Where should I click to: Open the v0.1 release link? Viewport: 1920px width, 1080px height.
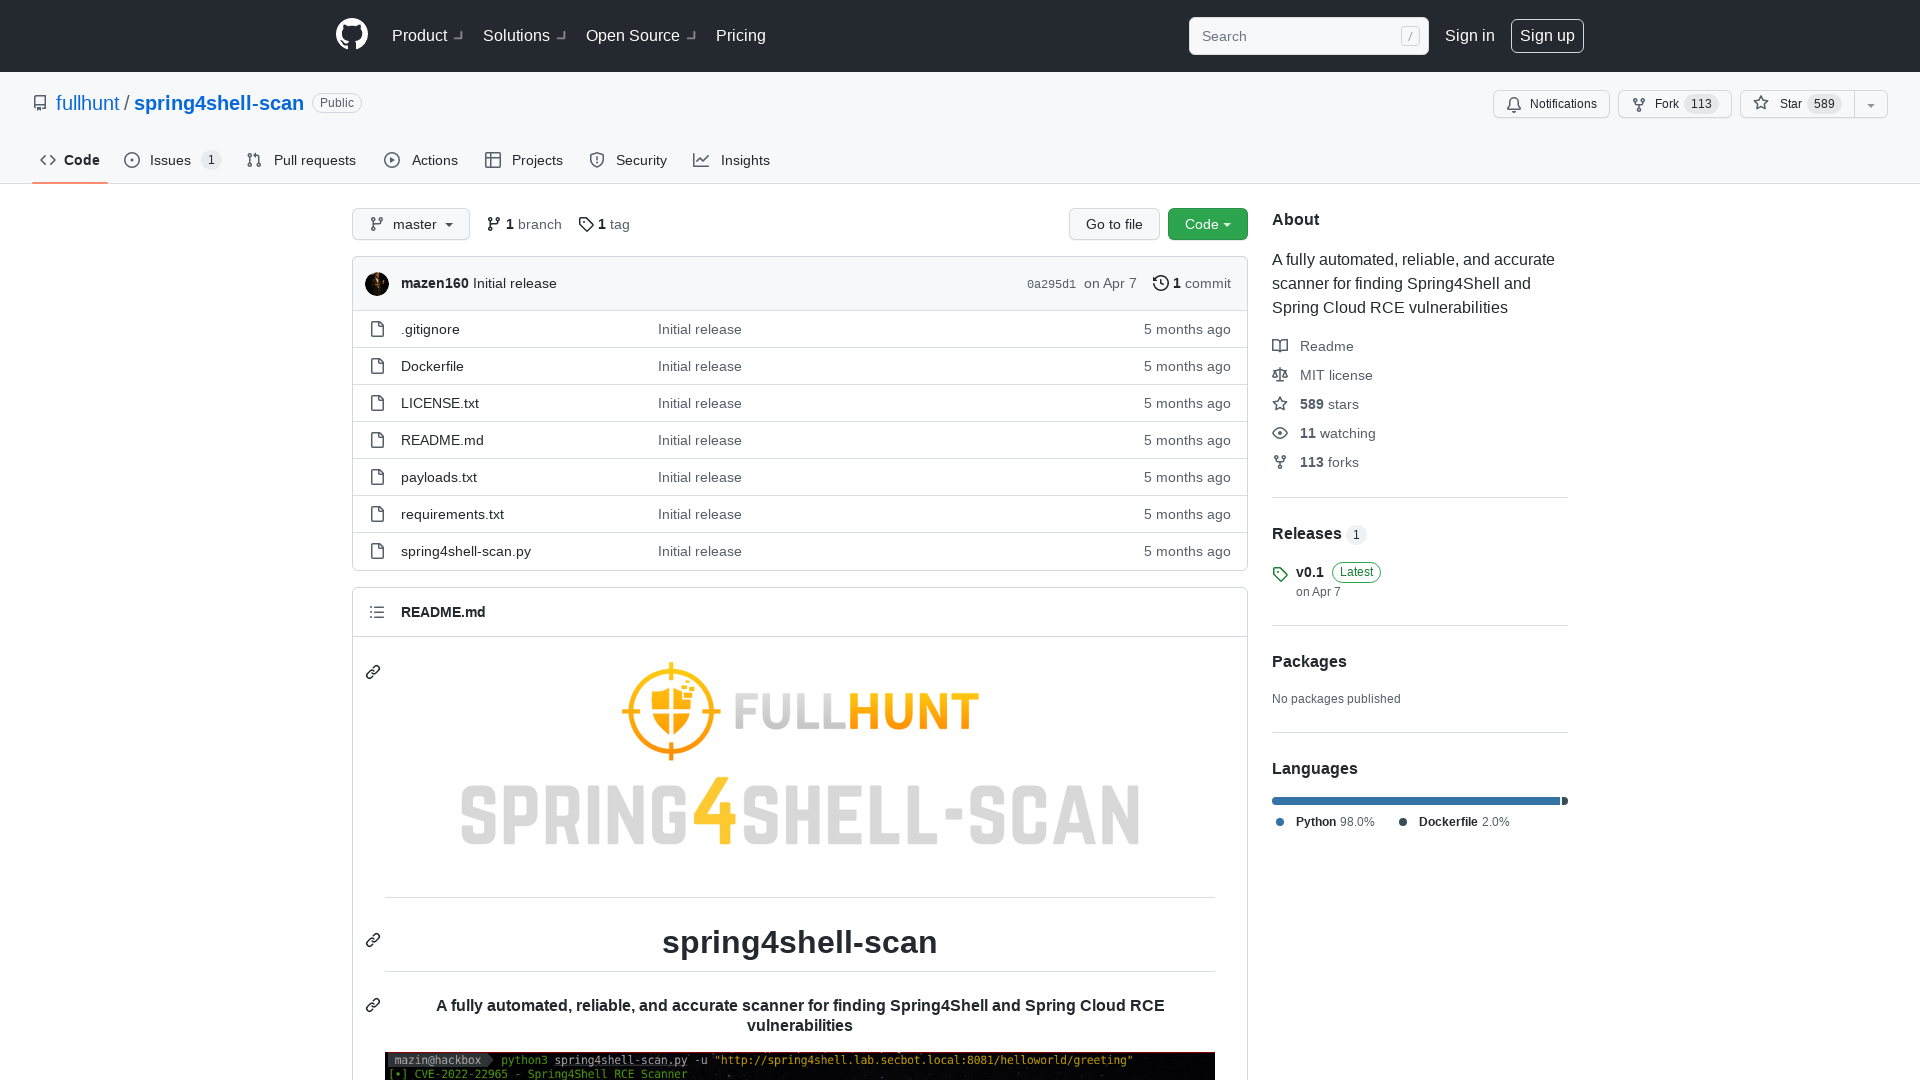(1310, 572)
